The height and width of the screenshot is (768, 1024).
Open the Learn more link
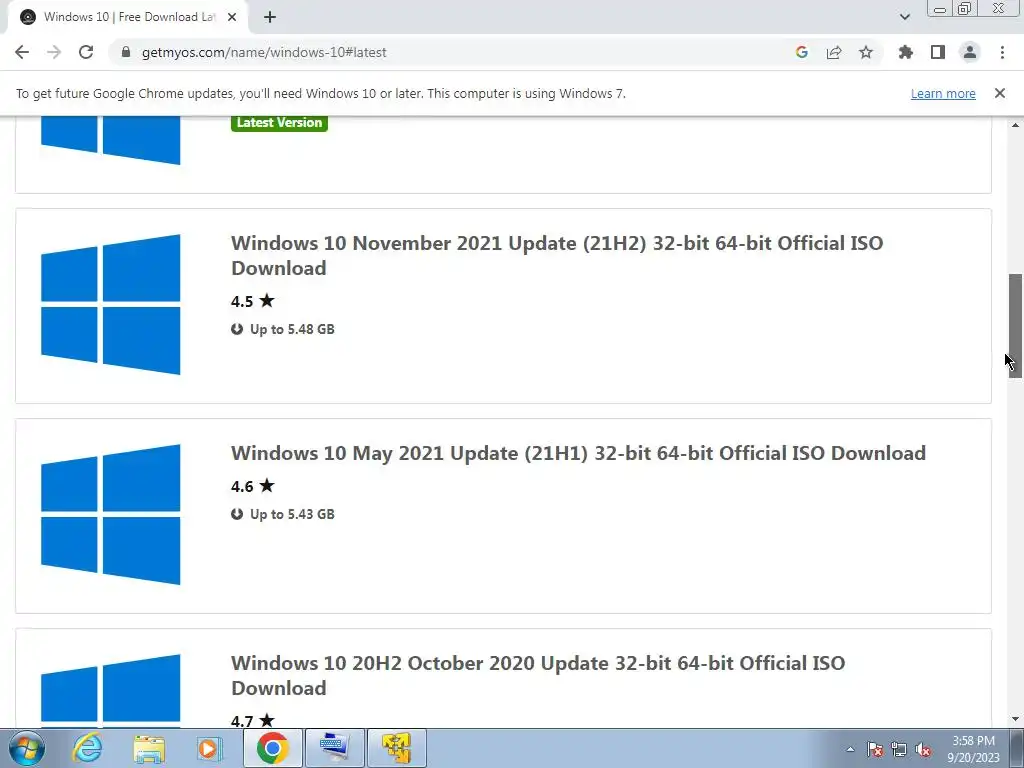943,93
